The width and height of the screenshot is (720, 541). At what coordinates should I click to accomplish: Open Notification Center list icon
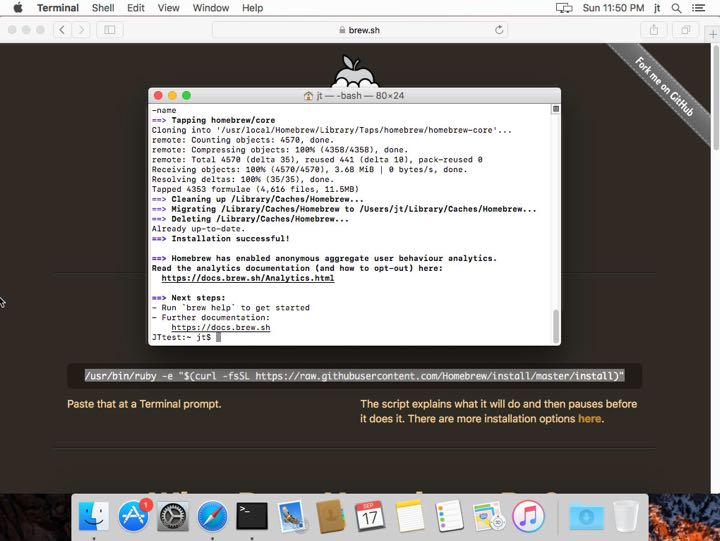pos(698,8)
